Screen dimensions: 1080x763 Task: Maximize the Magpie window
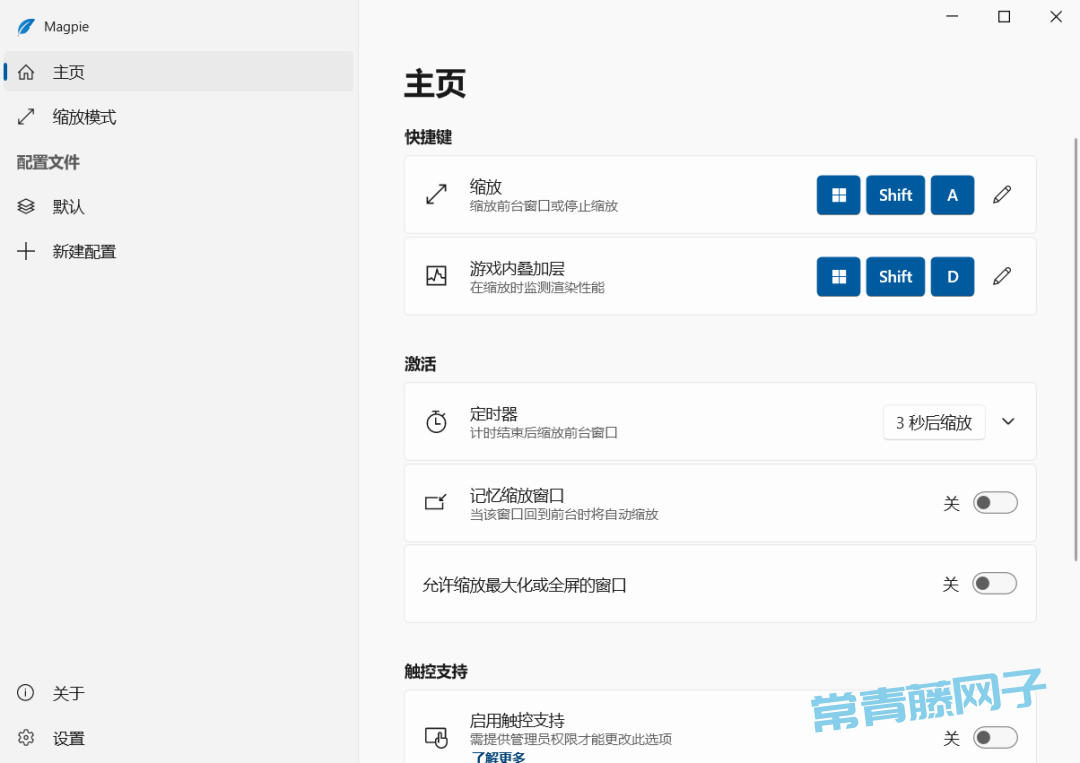pyautogui.click(x=1004, y=17)
